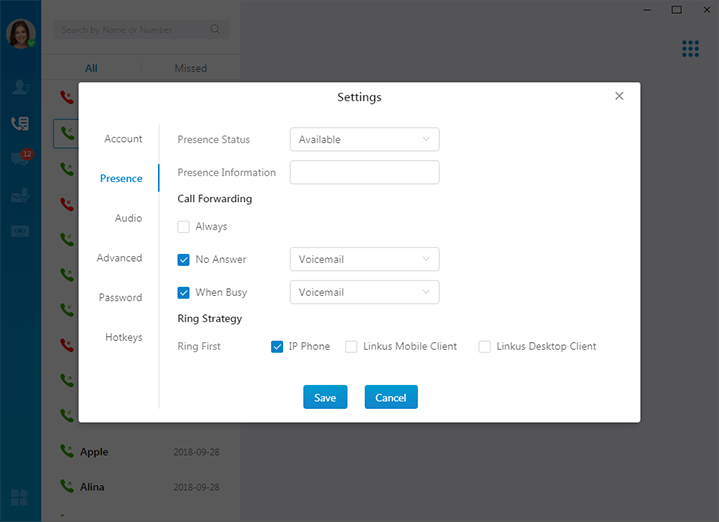Viewport: 719px width, 522px height.
Task: Close the Settings dialog
Action: (x=619, y=96)
